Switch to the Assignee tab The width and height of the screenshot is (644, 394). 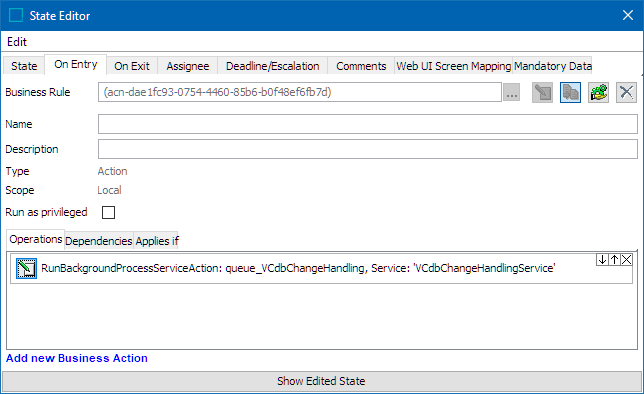[188, 66]
